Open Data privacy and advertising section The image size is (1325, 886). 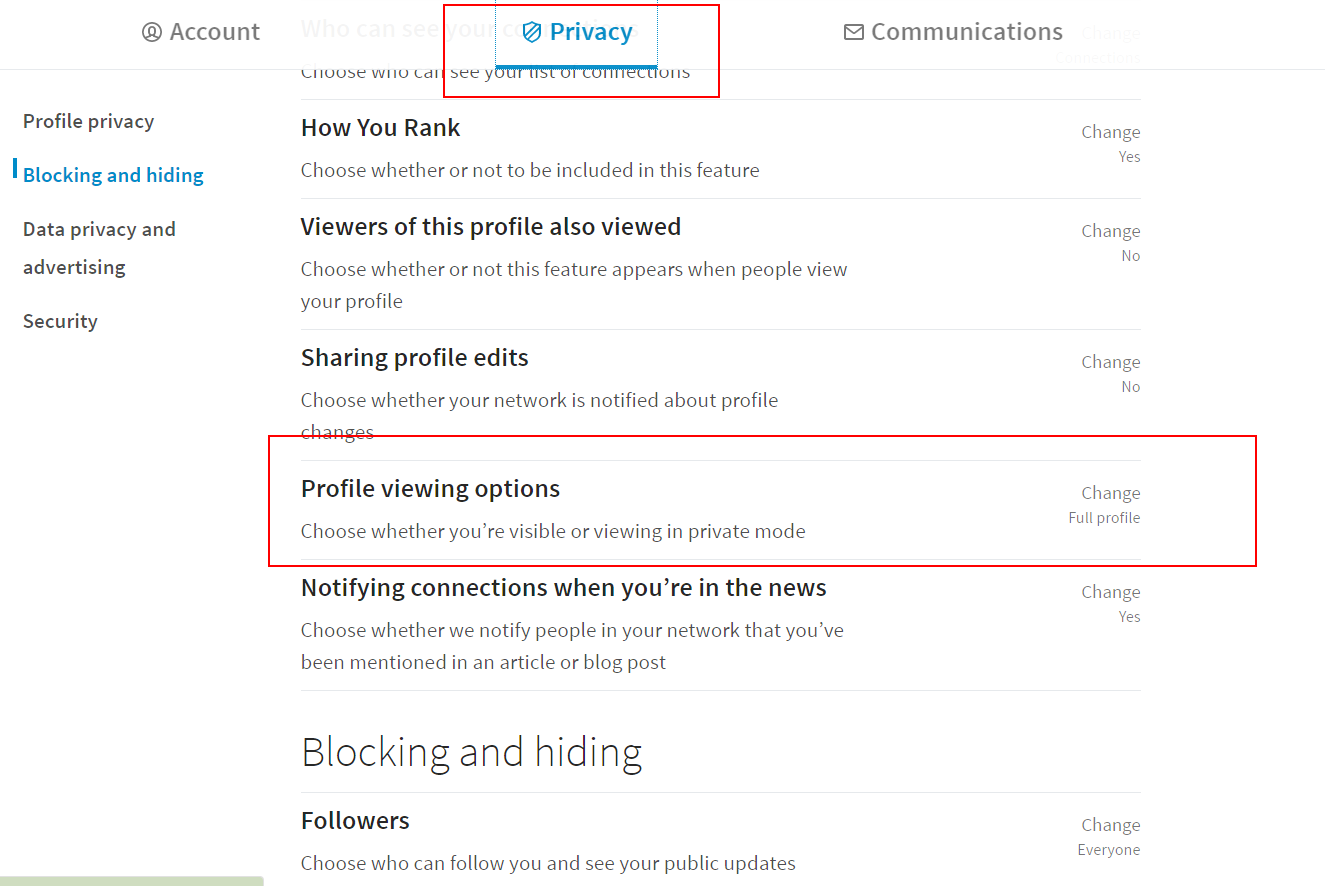coord(99,248)
